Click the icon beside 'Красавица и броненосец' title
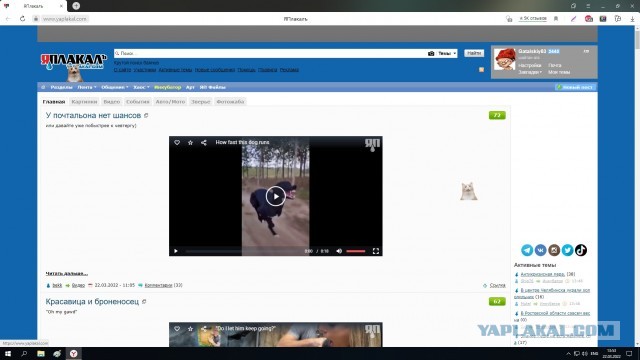The image size is (640, 360). point(144,302)
